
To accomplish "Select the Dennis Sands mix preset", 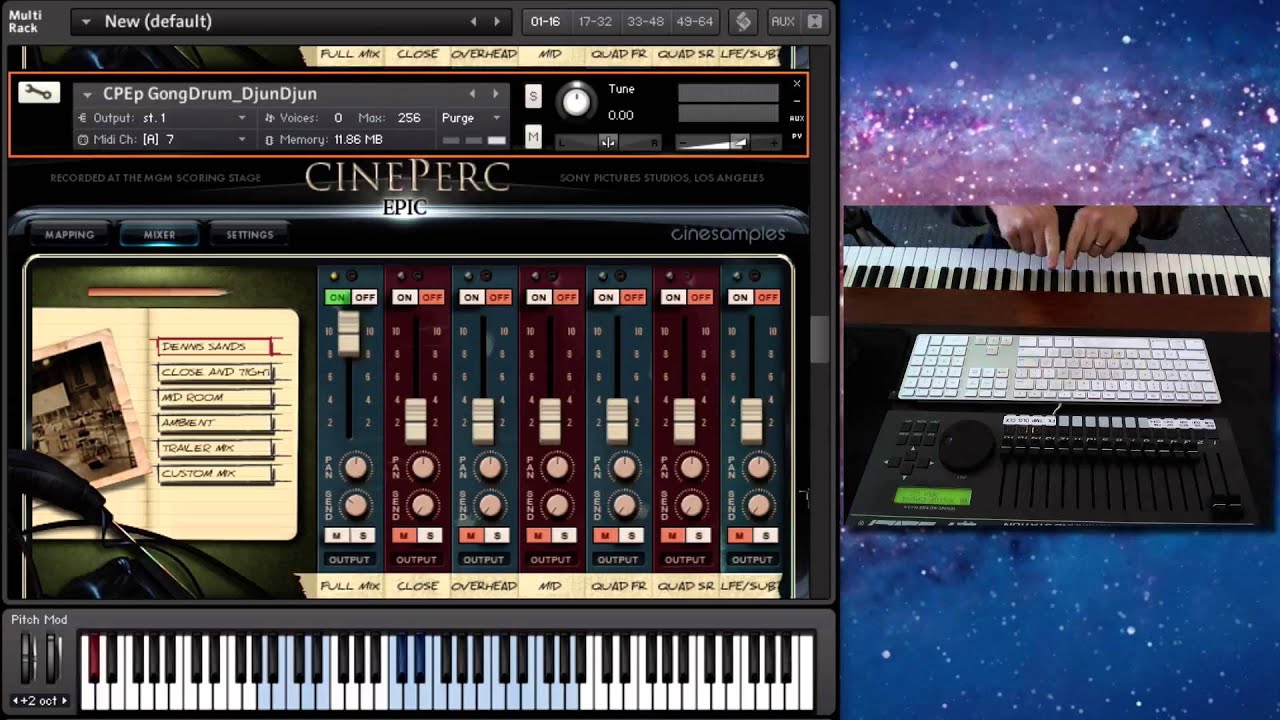I will coord(214,347).
